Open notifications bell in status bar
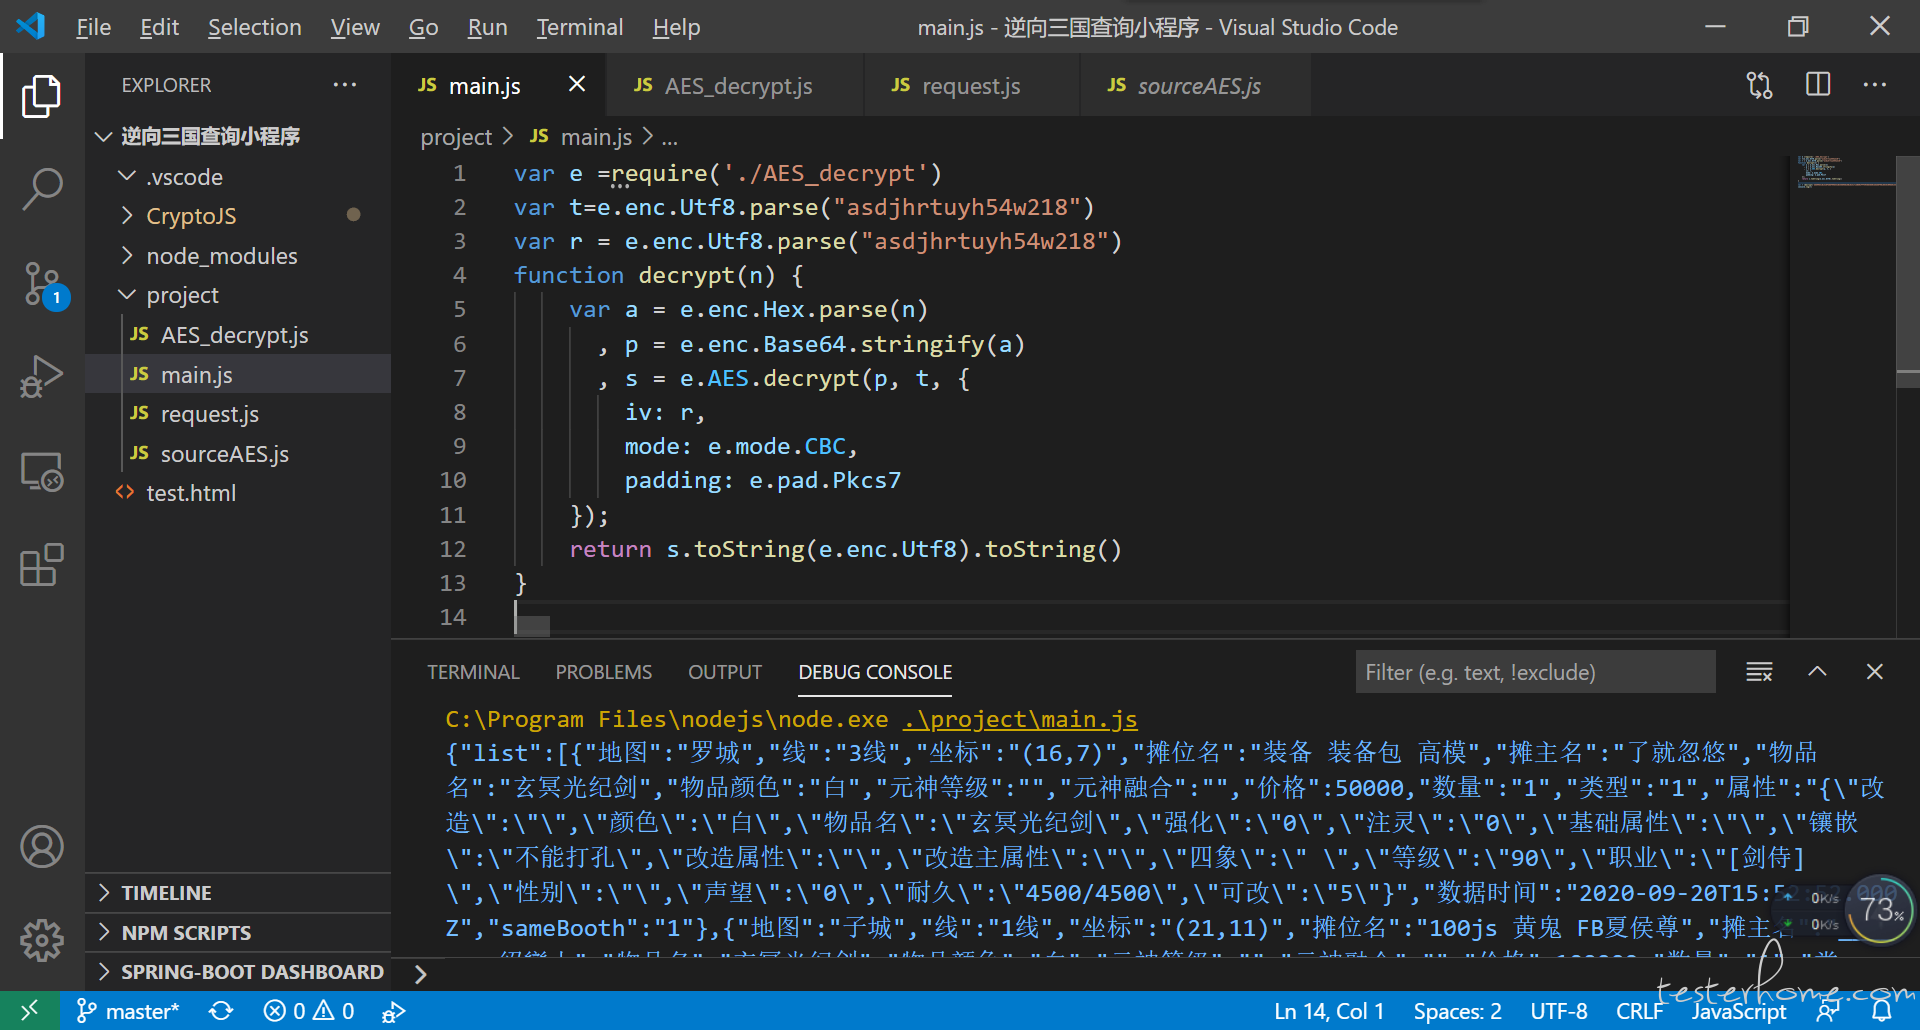1920x1030 pixels. (x=1881, y=1012)
